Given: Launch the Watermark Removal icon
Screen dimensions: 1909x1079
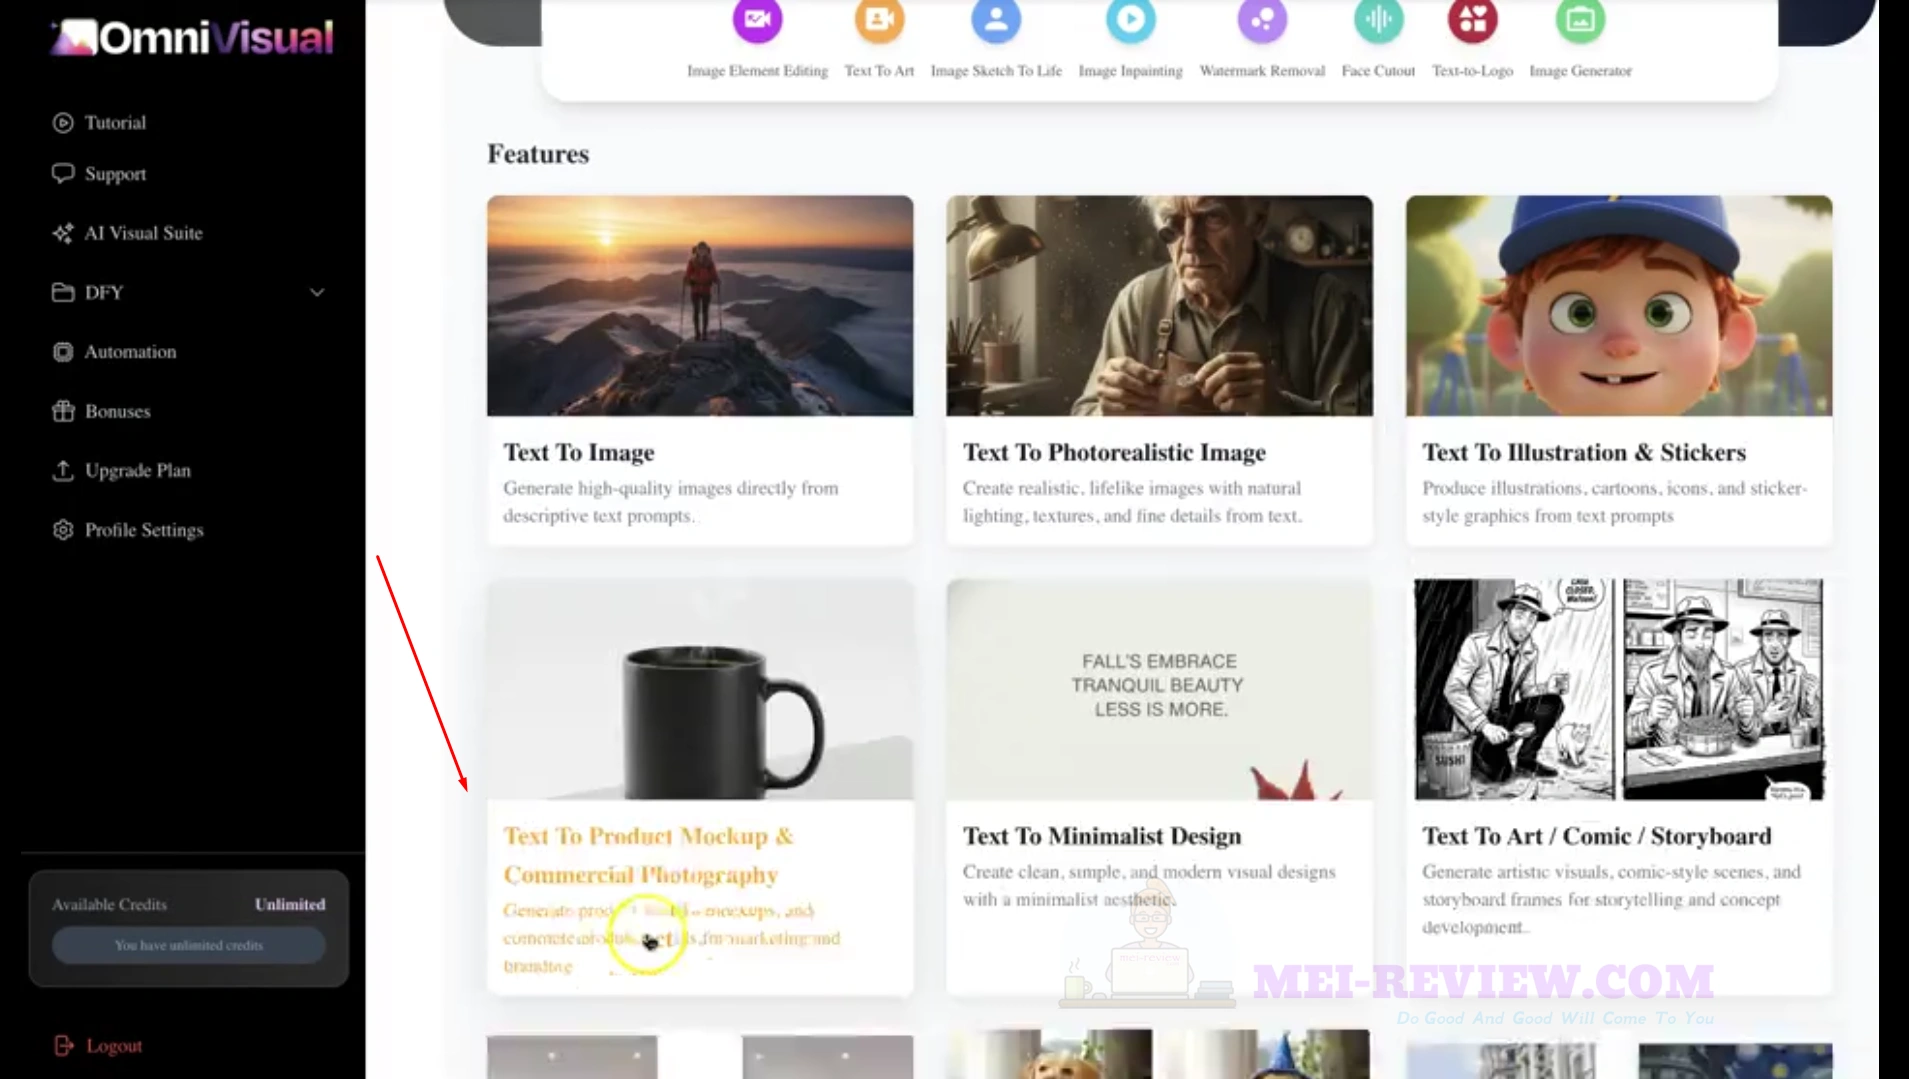Looking at the screenshot, I should coord(1262,20).
